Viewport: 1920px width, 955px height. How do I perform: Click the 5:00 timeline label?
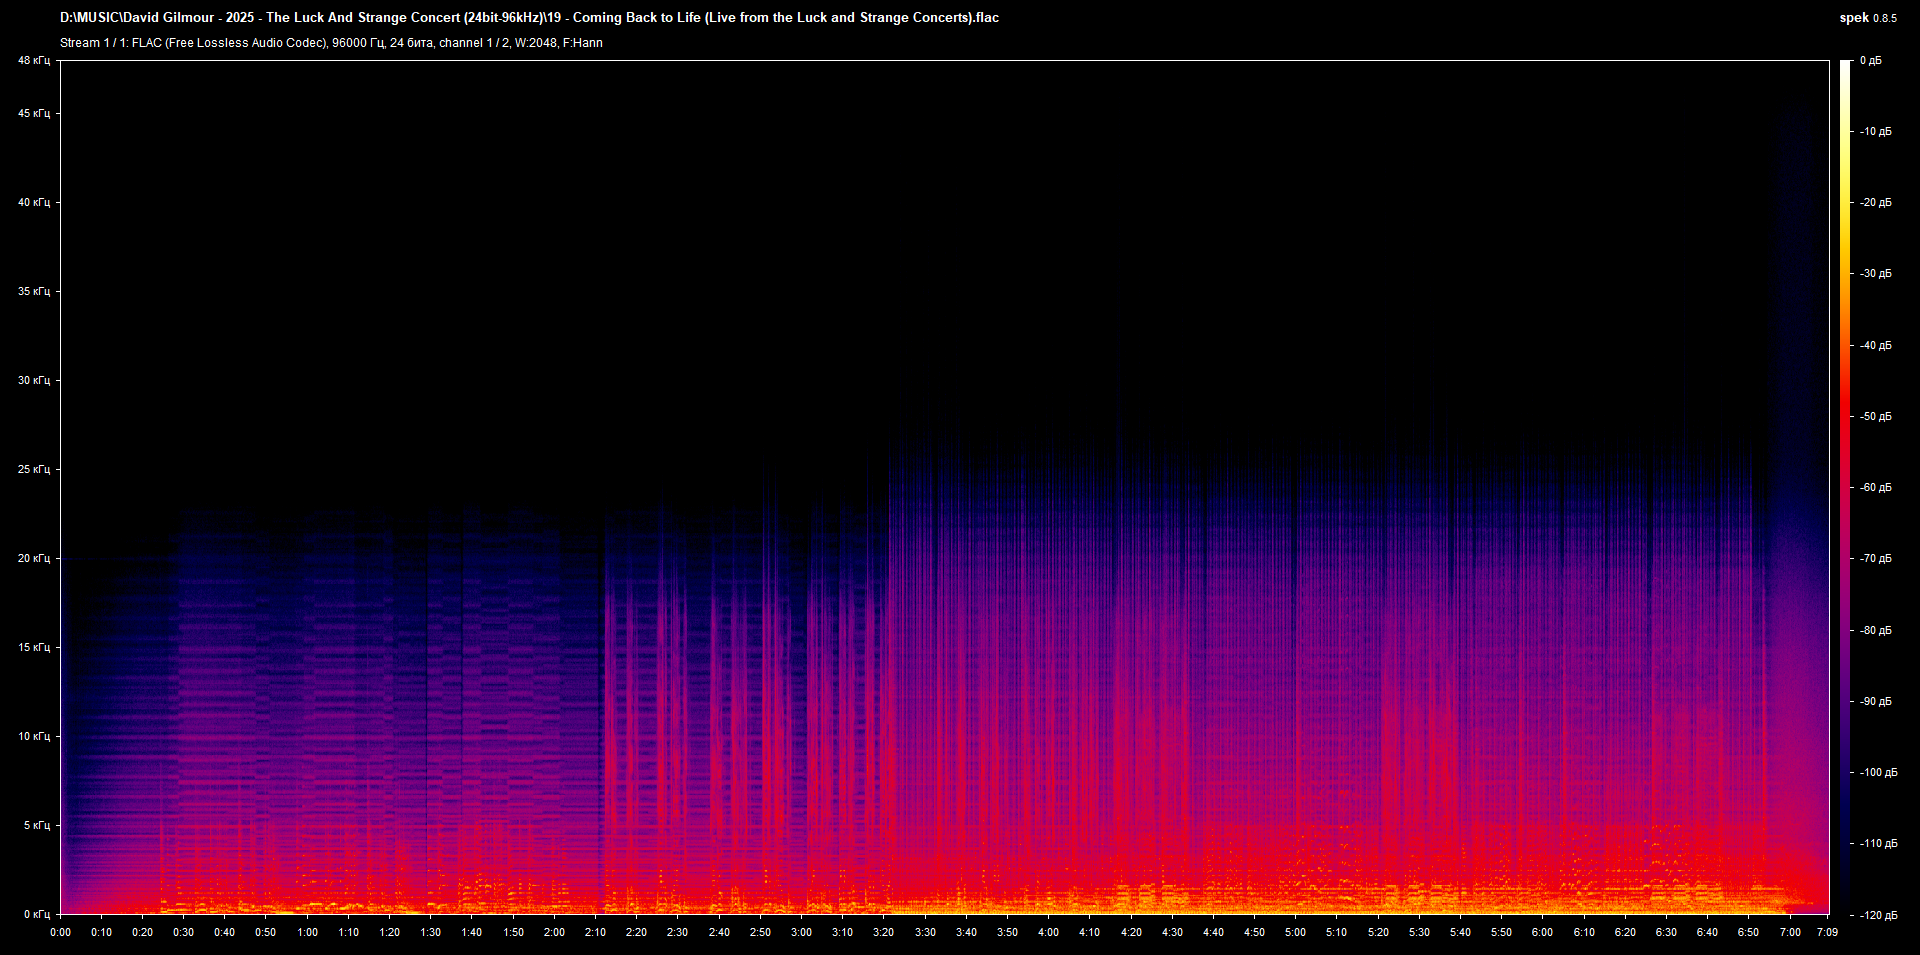pyautogui.click(x=1295, y=932)
